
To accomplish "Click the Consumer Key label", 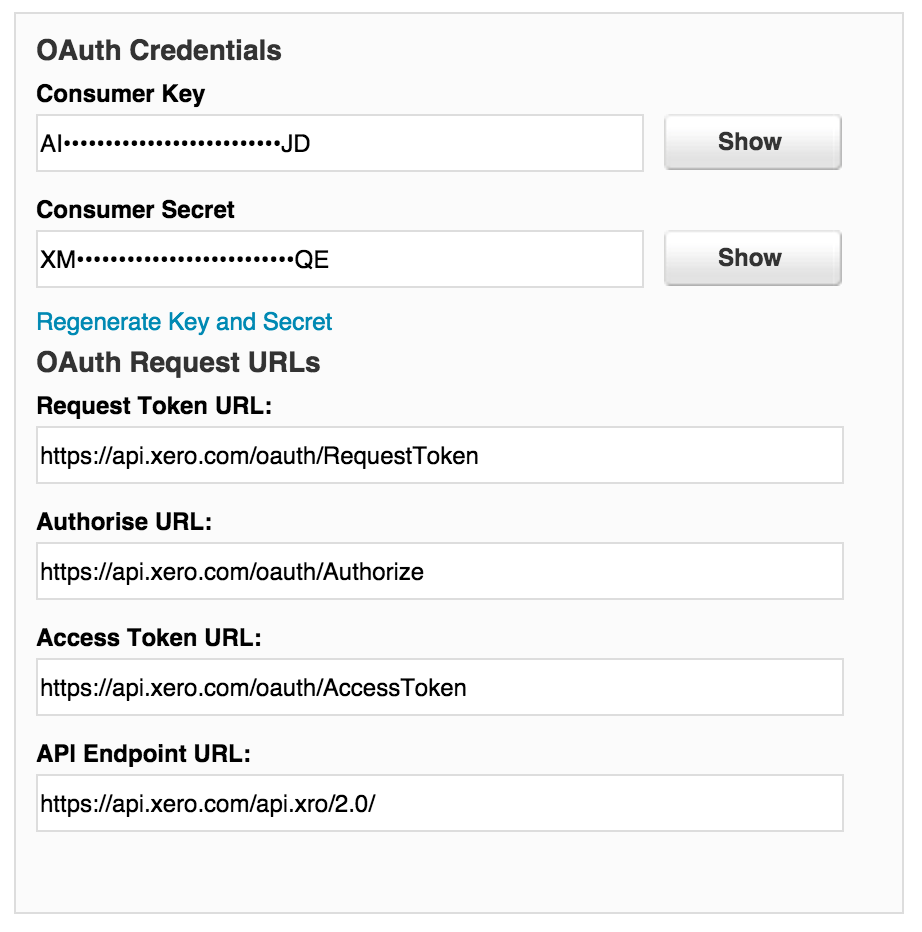I will point(121,94).
